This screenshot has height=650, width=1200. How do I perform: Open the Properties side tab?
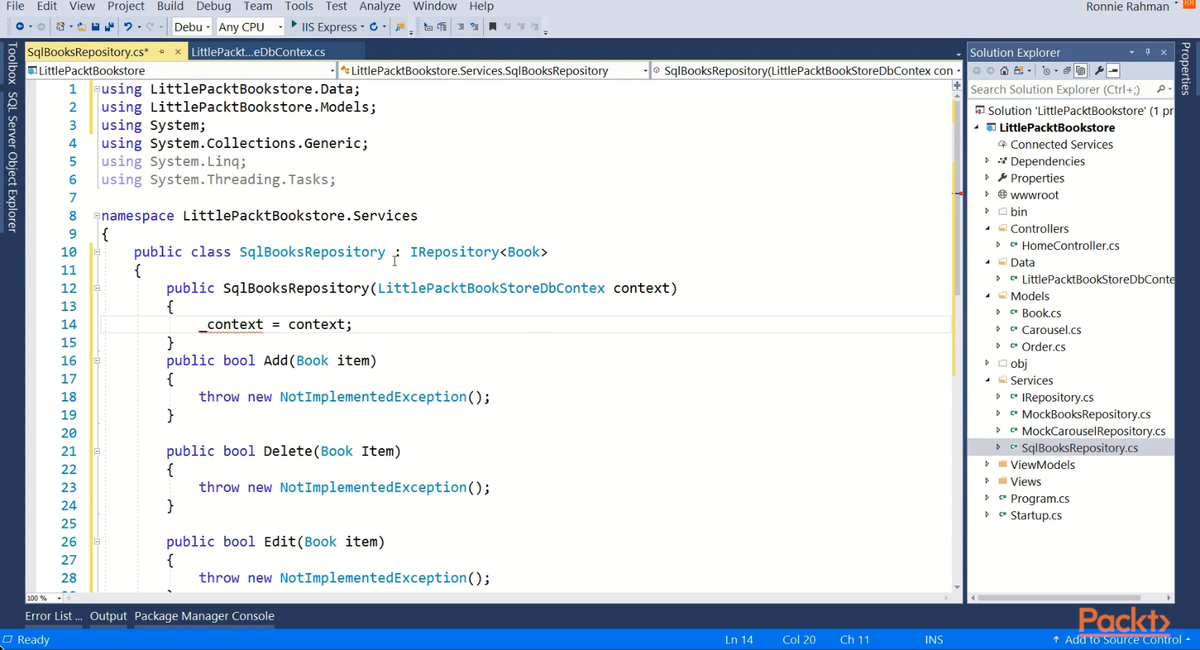1187,69
